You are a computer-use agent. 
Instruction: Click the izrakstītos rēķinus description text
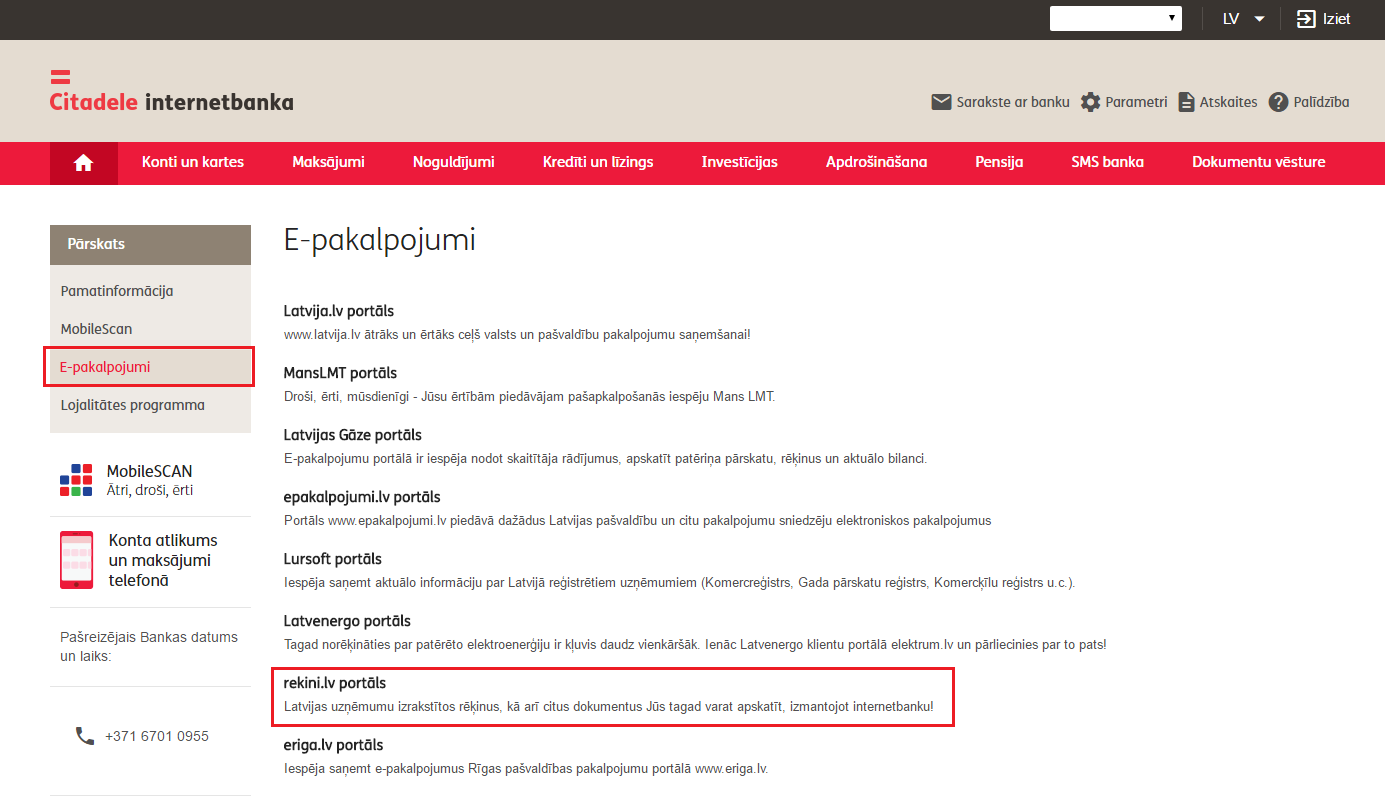coord(609,707)
